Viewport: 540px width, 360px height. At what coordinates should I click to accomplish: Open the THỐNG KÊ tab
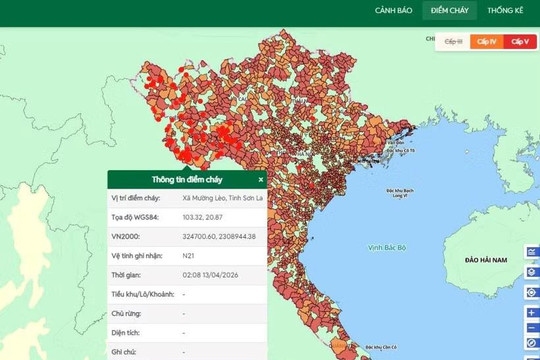pyautogui.click(x=505, y=10)
